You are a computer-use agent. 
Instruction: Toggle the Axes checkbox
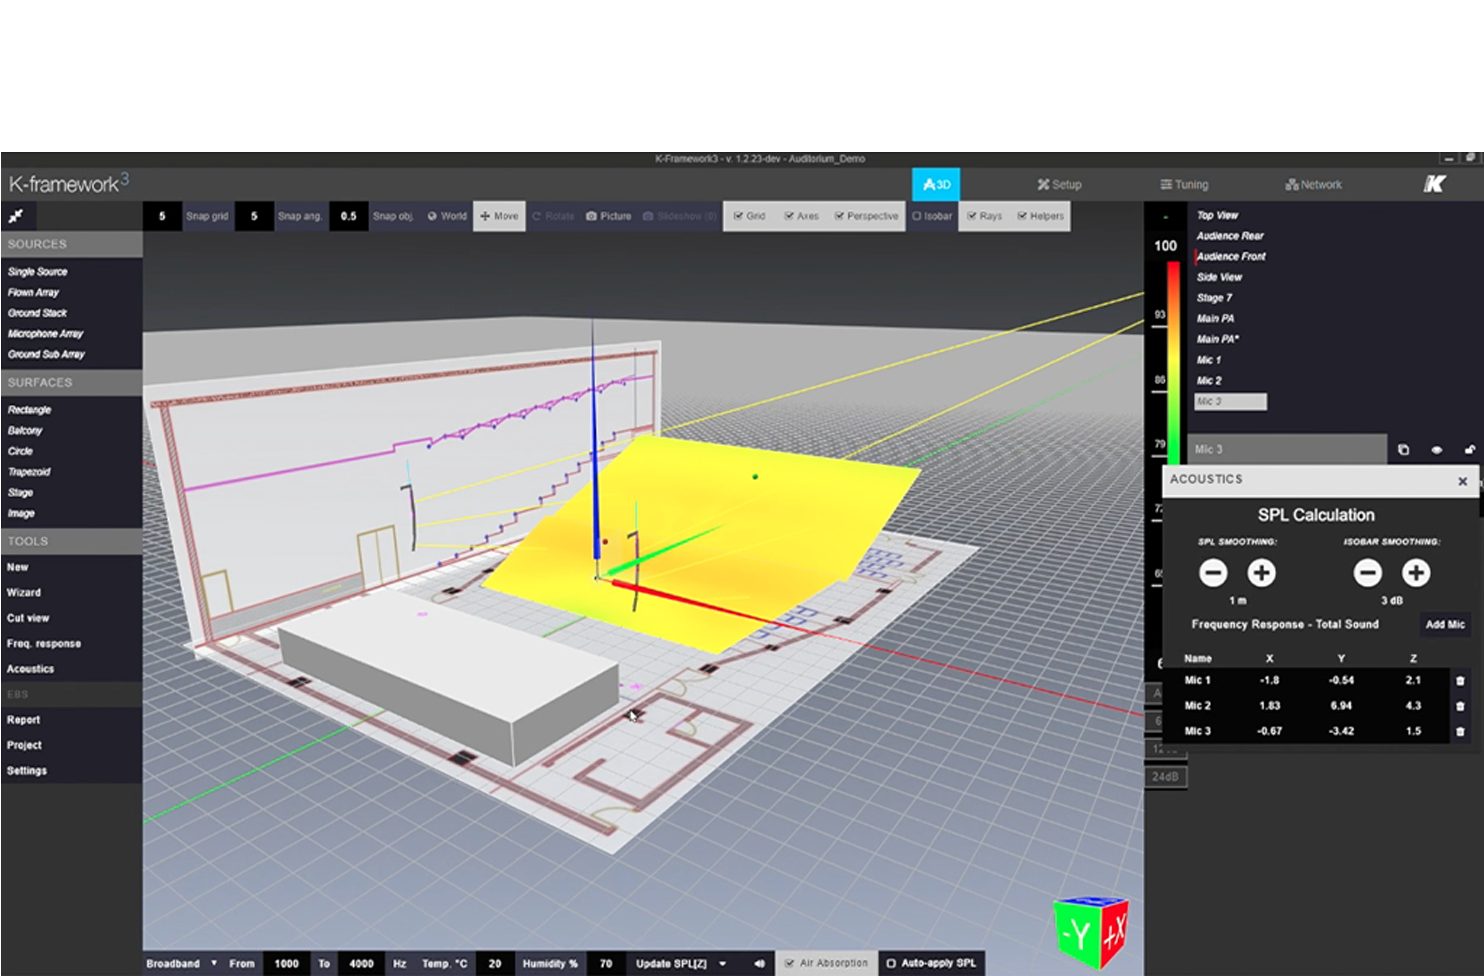click(x=801, y=216)
